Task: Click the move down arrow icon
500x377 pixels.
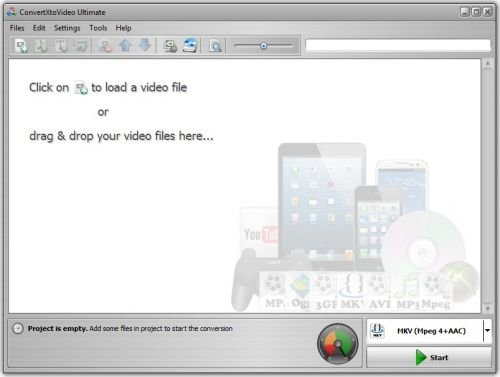Action: tap(145, 45)
